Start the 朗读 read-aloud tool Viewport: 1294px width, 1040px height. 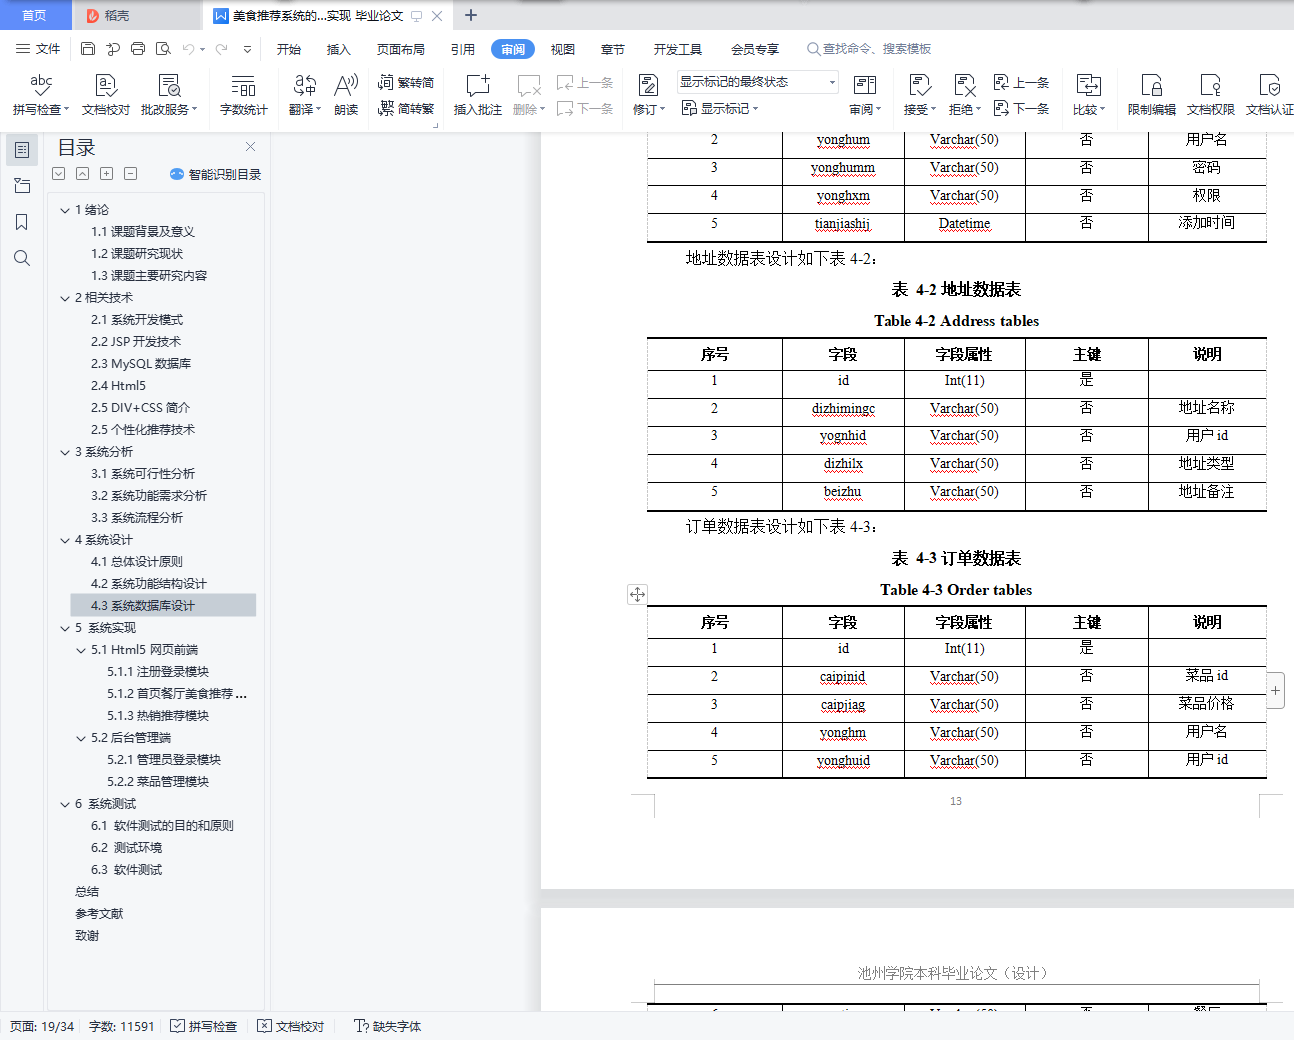[x=346, y=95]
